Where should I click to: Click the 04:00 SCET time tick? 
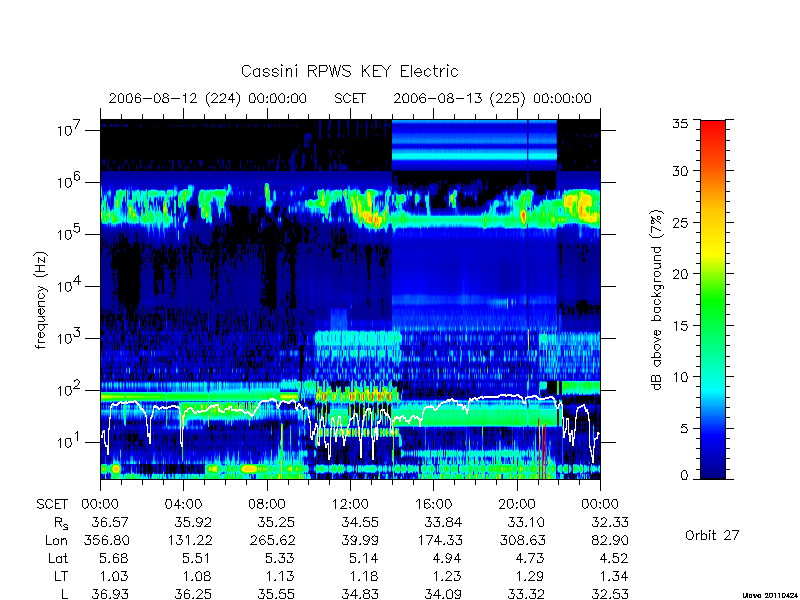point(183,504)
